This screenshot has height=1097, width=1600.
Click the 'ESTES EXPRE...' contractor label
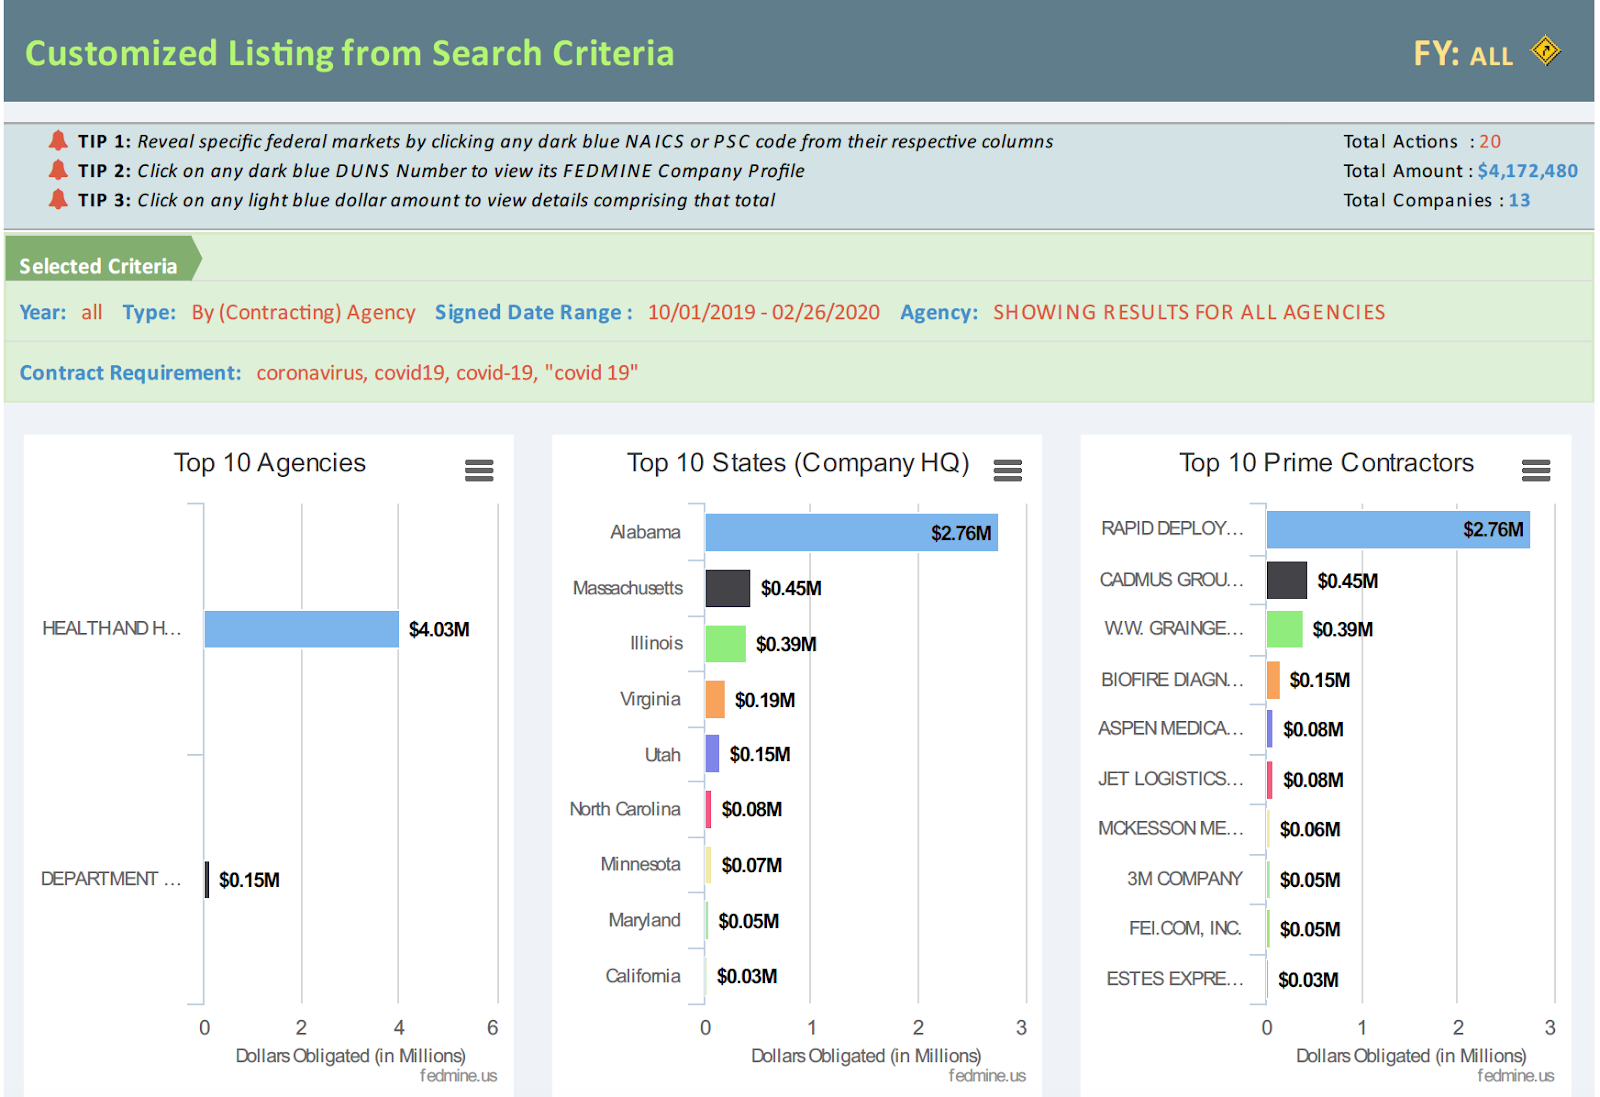pos(1175,978)
